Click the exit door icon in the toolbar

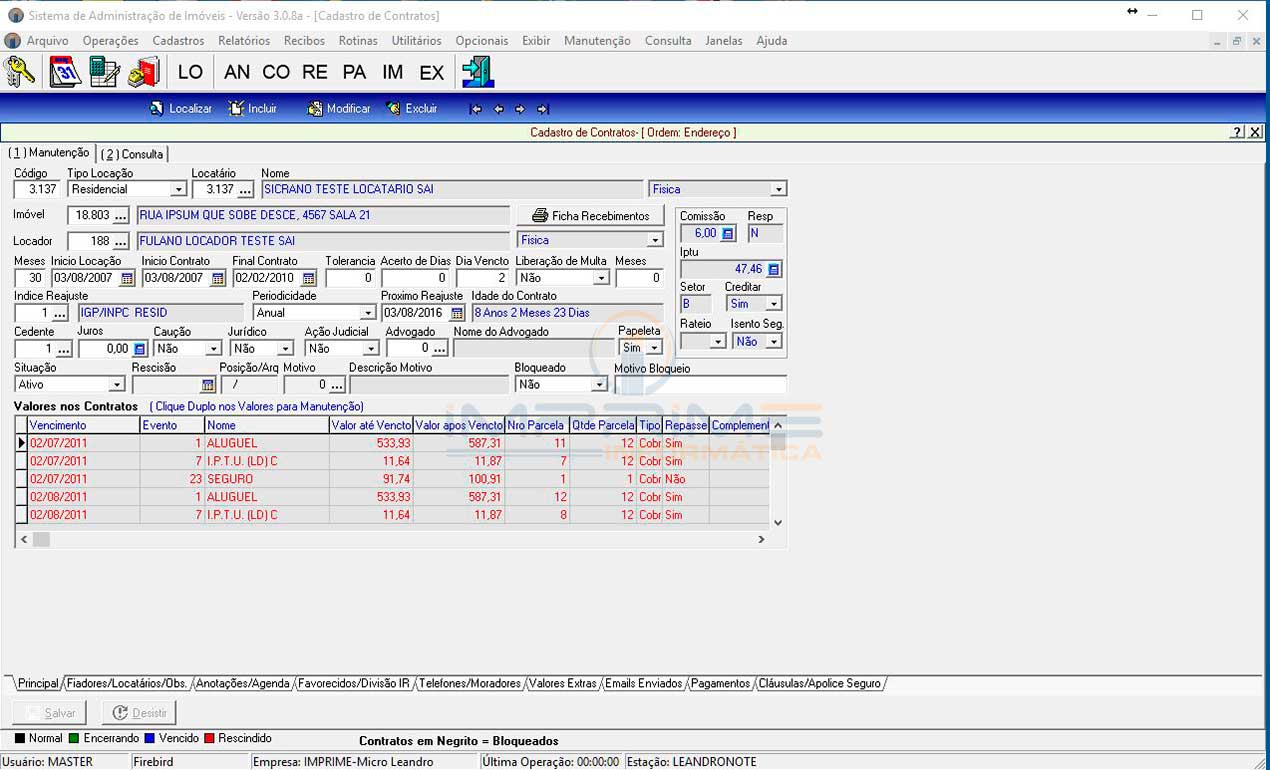(x=477, y=72)
